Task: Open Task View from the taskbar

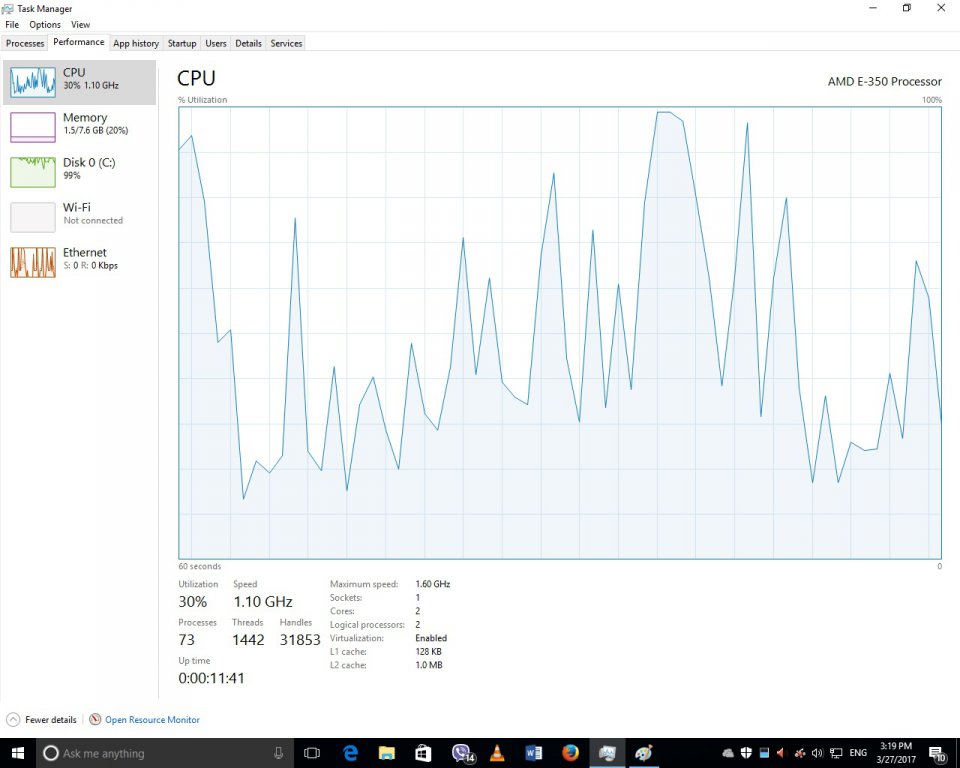Action: coord(312,753)
